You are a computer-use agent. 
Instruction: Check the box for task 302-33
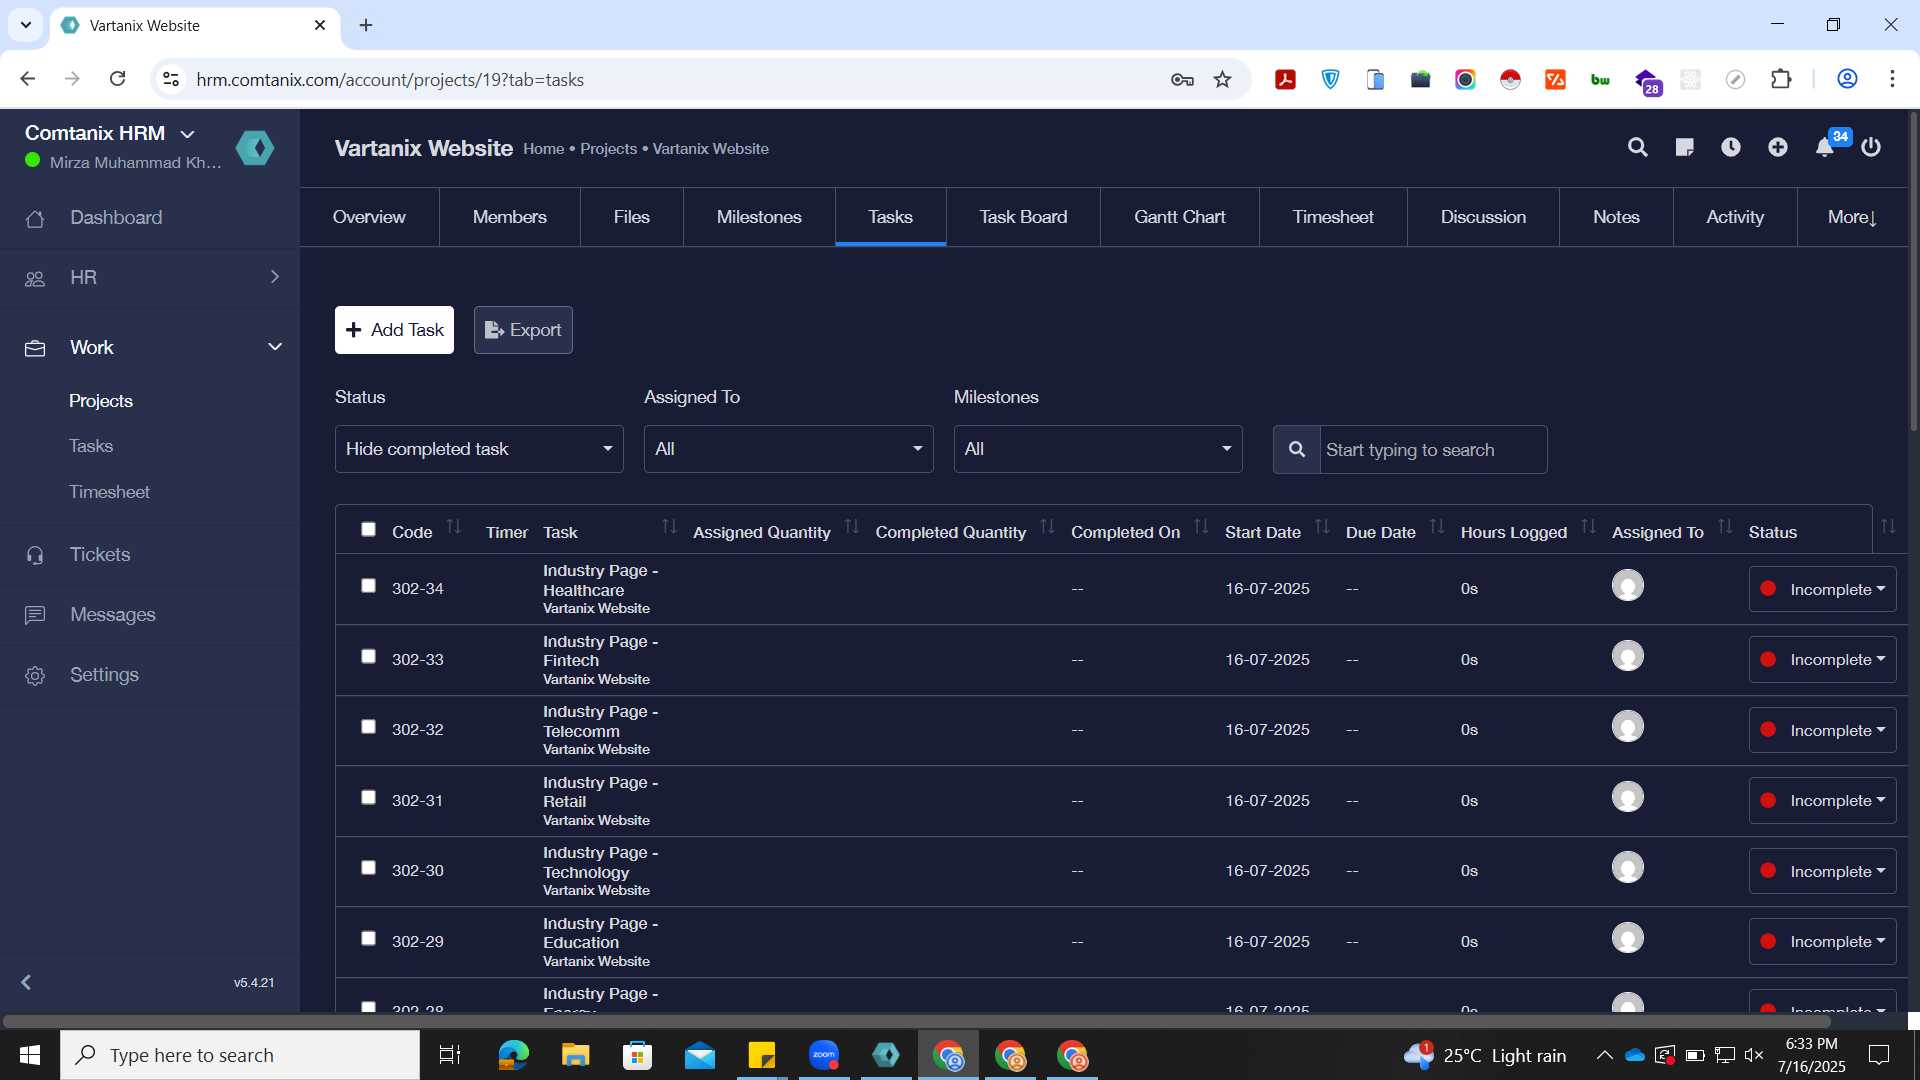[x=368, y=656]
